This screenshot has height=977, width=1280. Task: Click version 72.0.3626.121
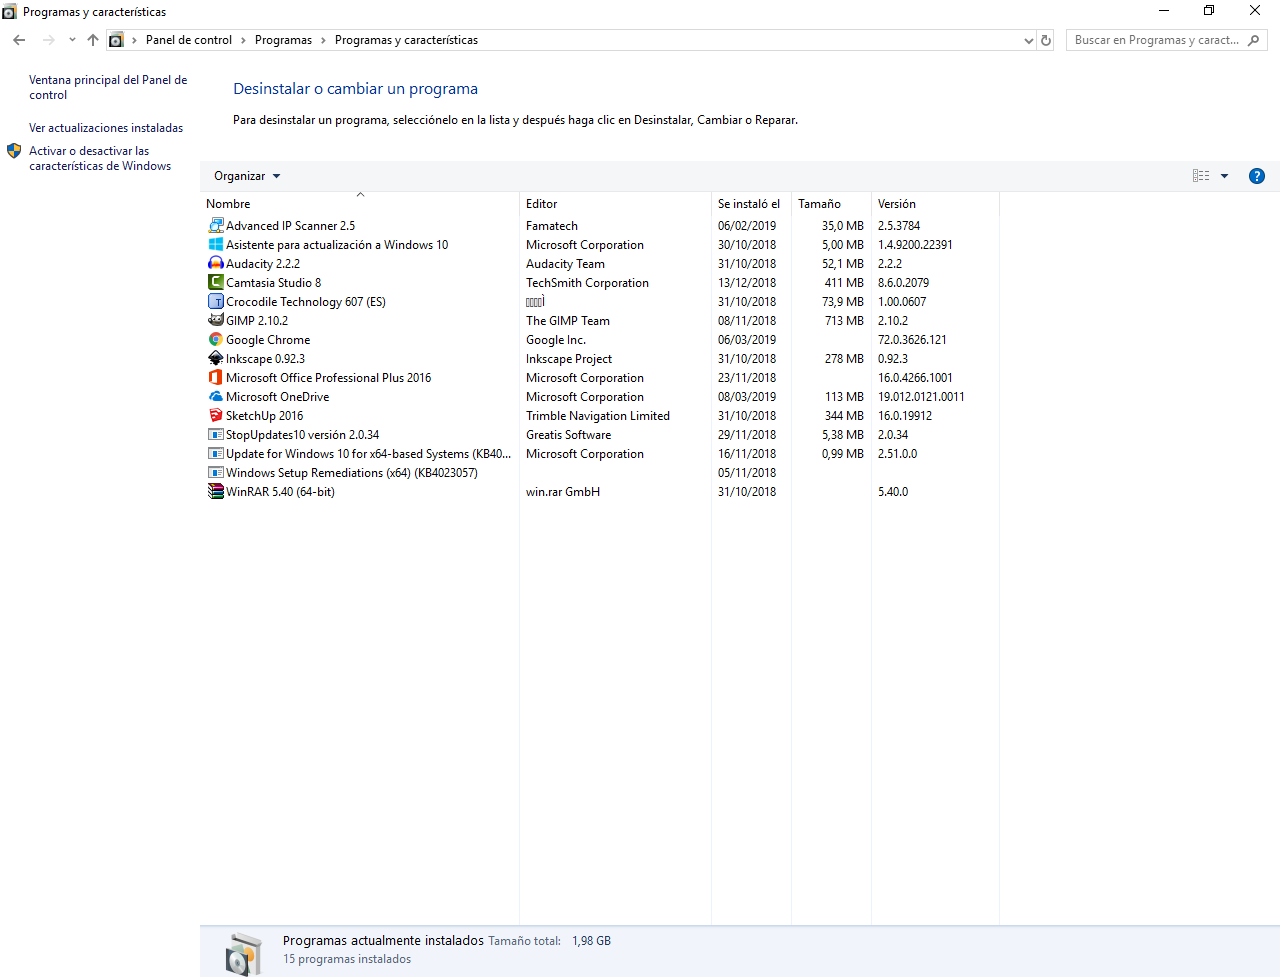point(912,340)
